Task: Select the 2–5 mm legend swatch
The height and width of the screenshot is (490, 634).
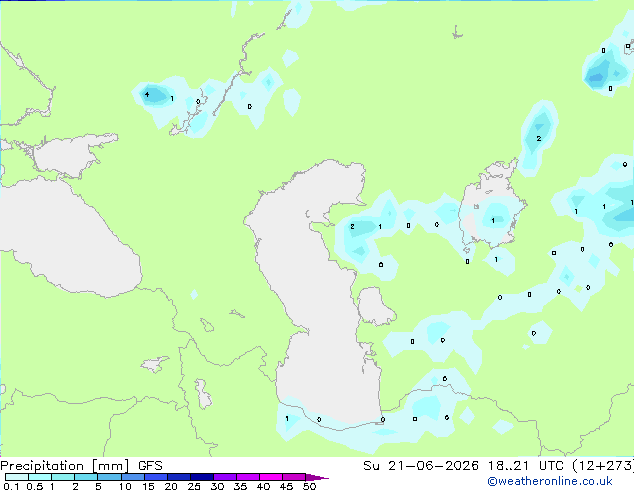Action: tap(86, 477)
